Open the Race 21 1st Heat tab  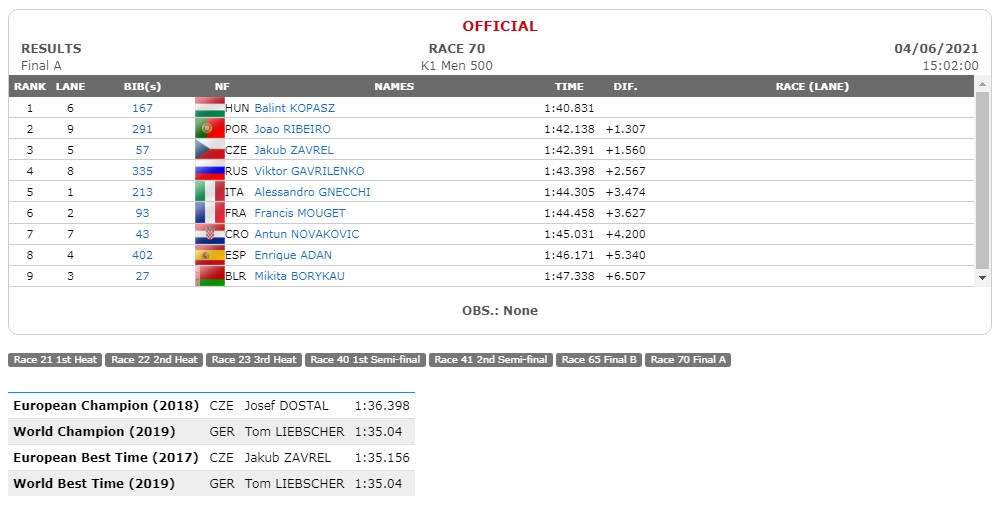(55, 359)
